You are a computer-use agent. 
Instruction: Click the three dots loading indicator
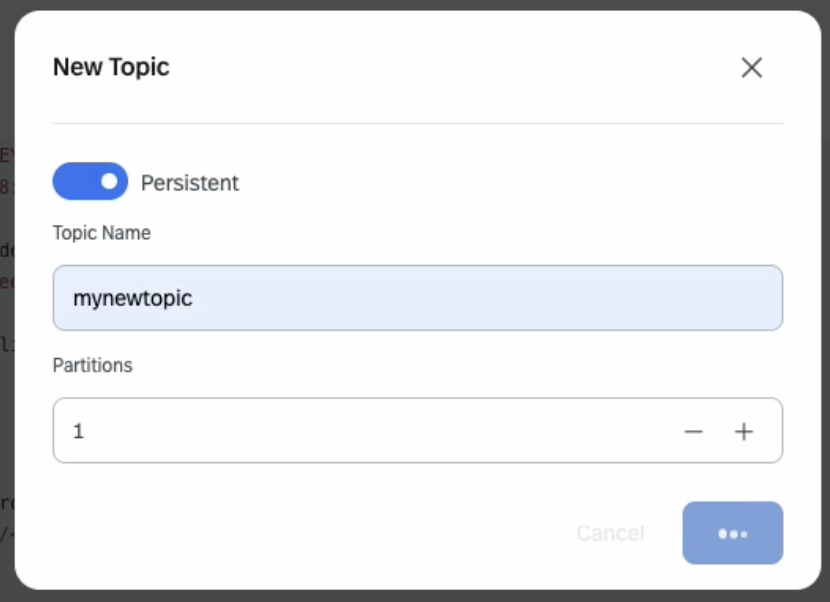(x=733, y=534)
